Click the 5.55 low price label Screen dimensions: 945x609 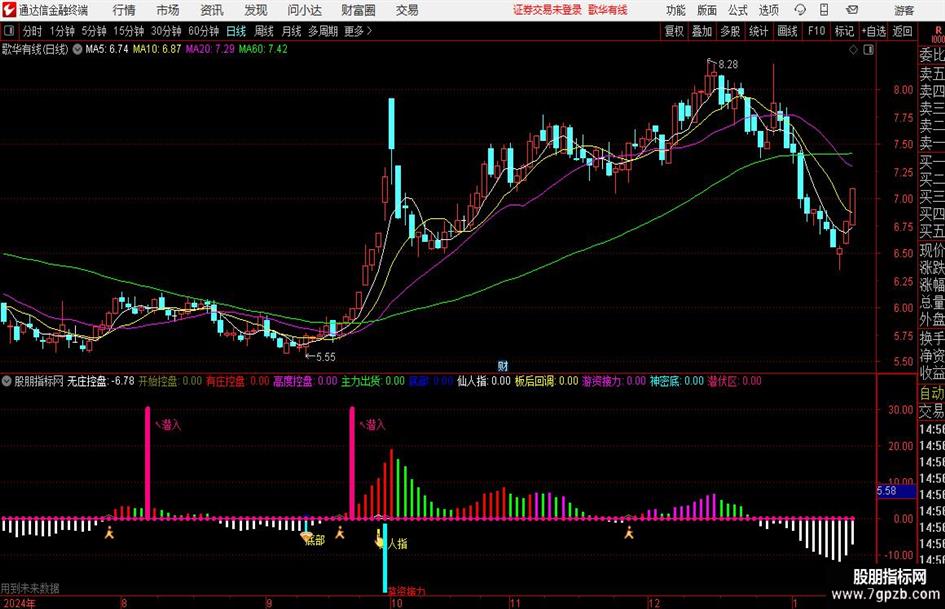point(325,357)
